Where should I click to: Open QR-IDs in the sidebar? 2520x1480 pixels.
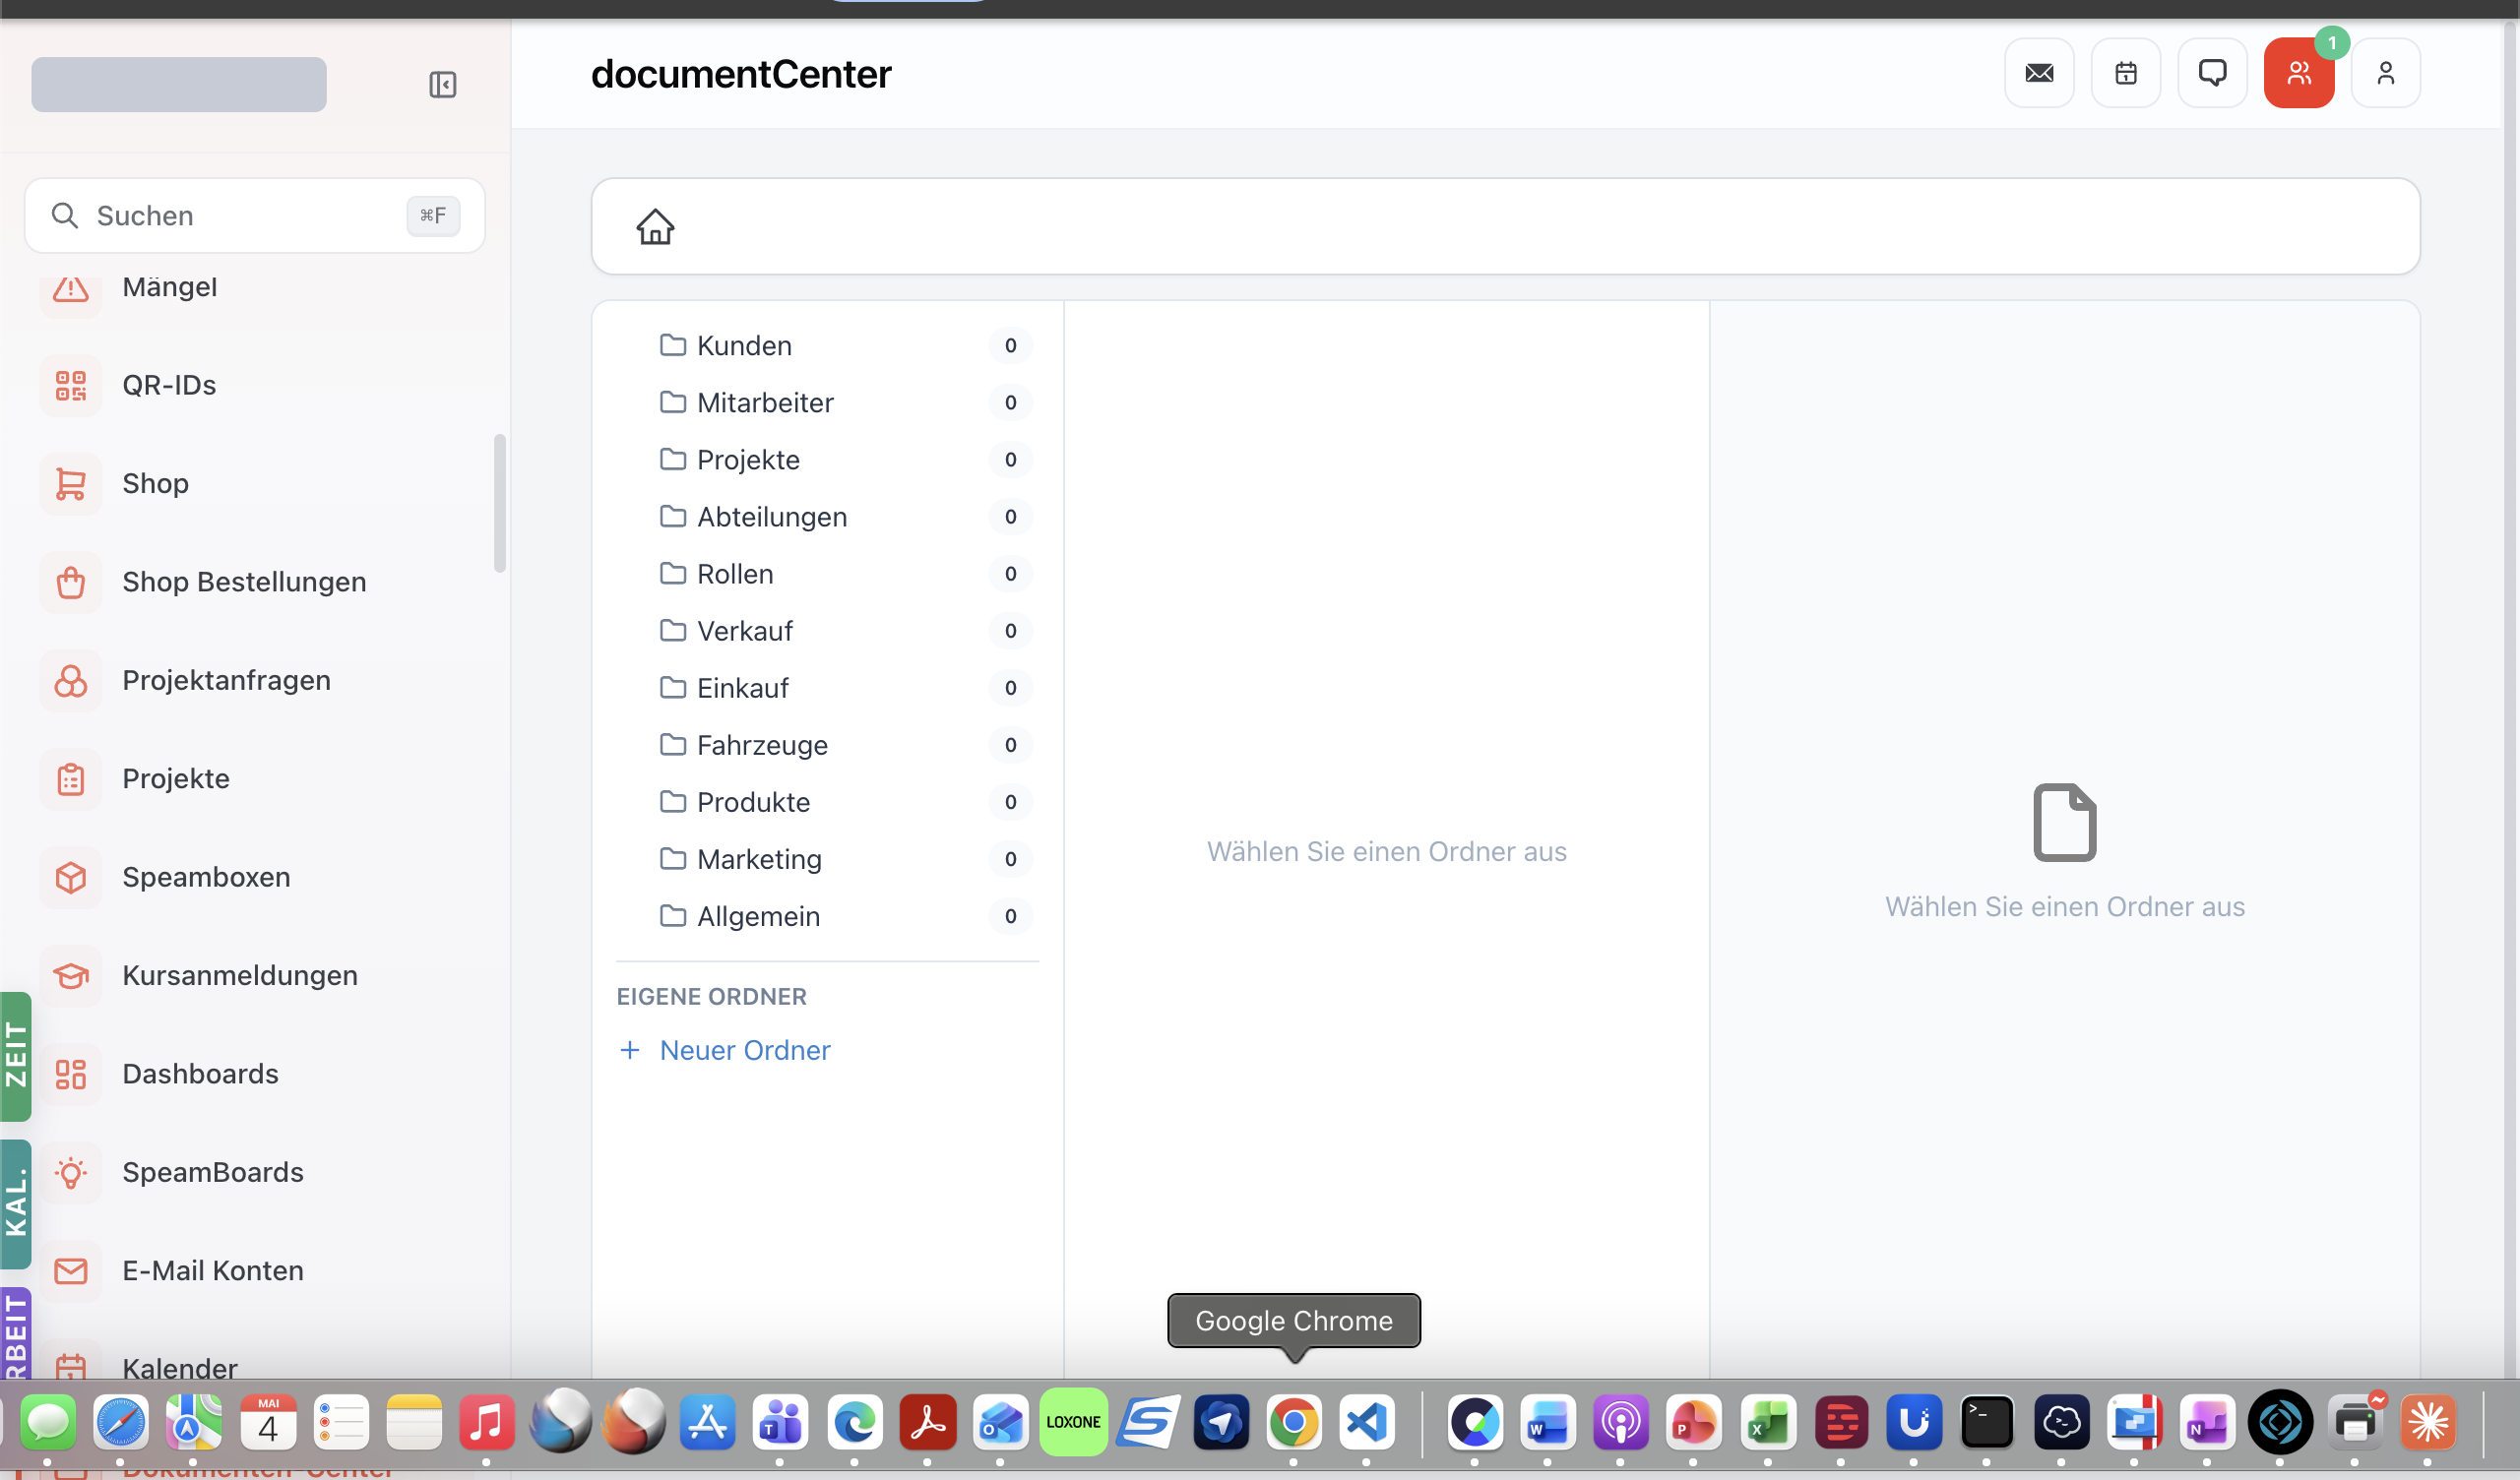(255, 385)
